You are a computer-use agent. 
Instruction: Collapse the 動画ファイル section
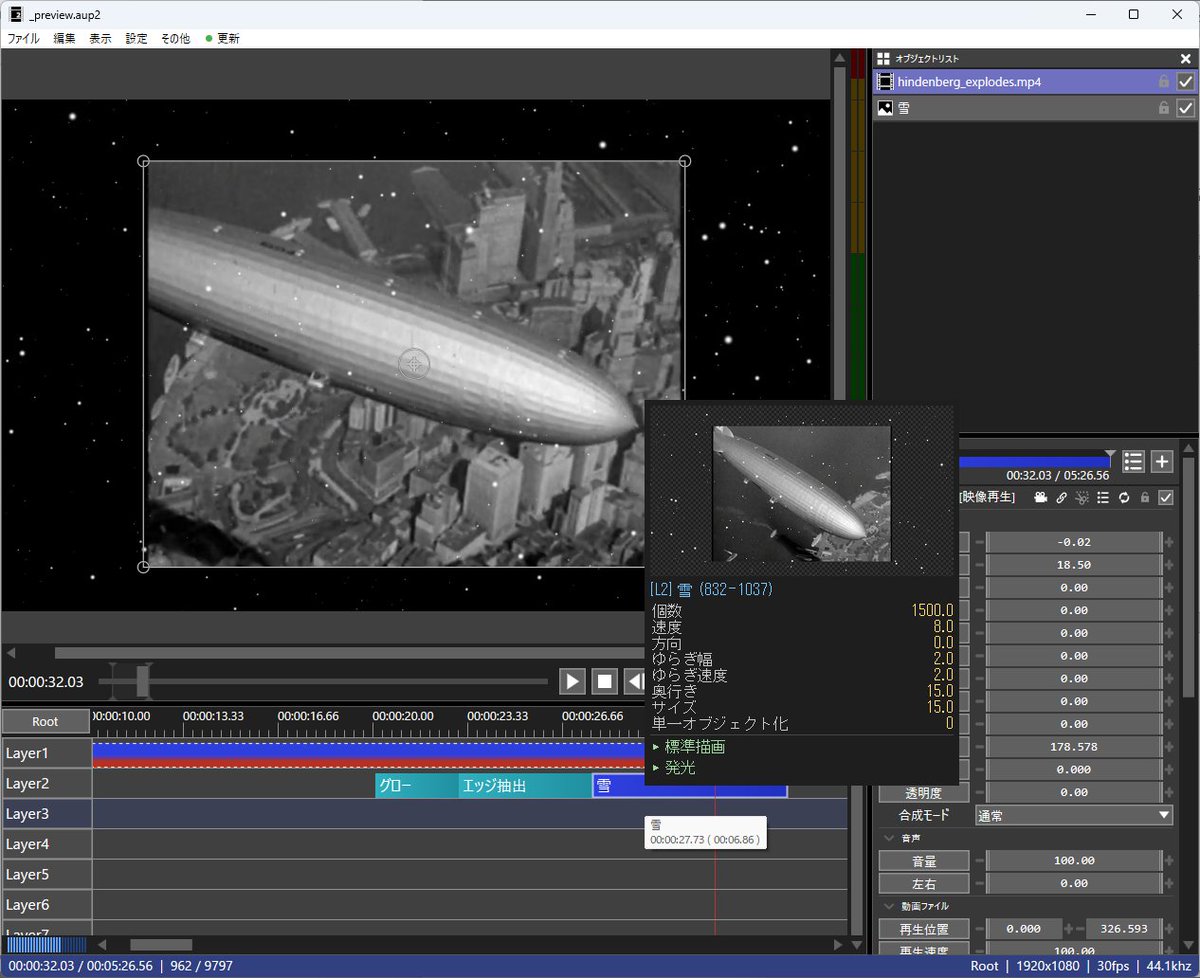click(889, 906)
